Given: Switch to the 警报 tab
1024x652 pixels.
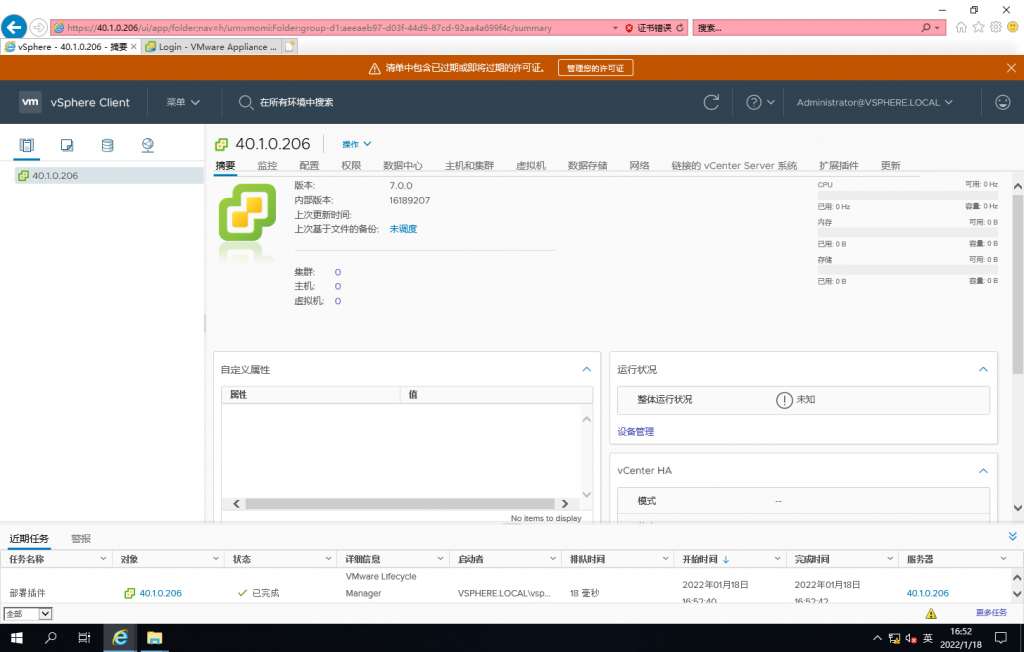Looking at the screenshot, I should point(81,538).
